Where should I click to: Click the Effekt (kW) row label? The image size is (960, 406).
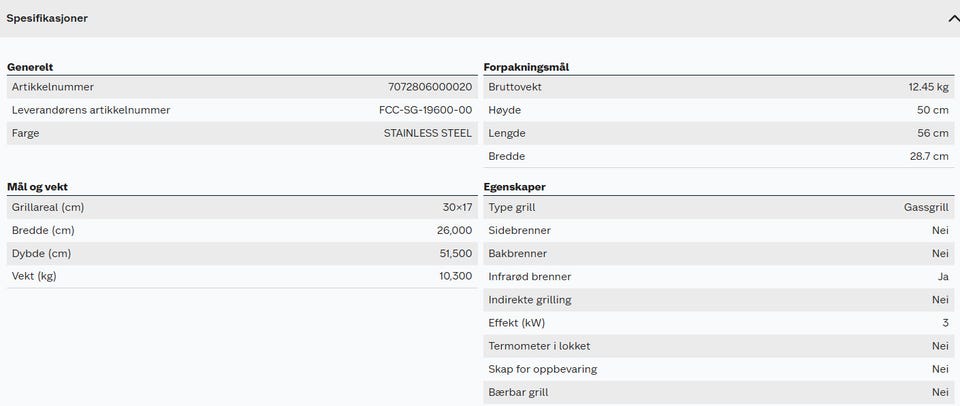pyautogui.click(x=516, y=323)
